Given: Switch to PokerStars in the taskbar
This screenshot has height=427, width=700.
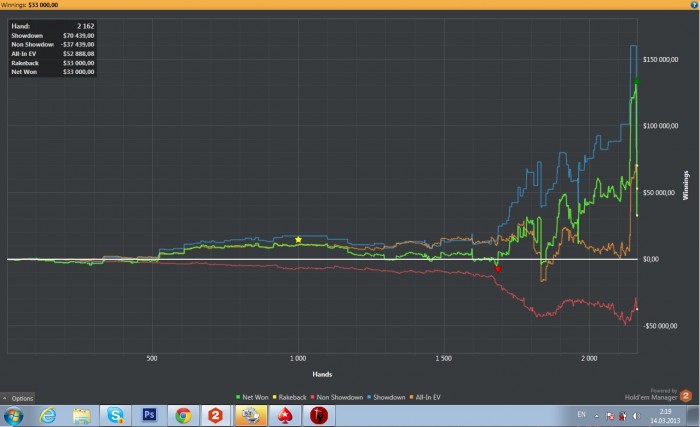Looking at the screenshot, I should pos(285,416).
